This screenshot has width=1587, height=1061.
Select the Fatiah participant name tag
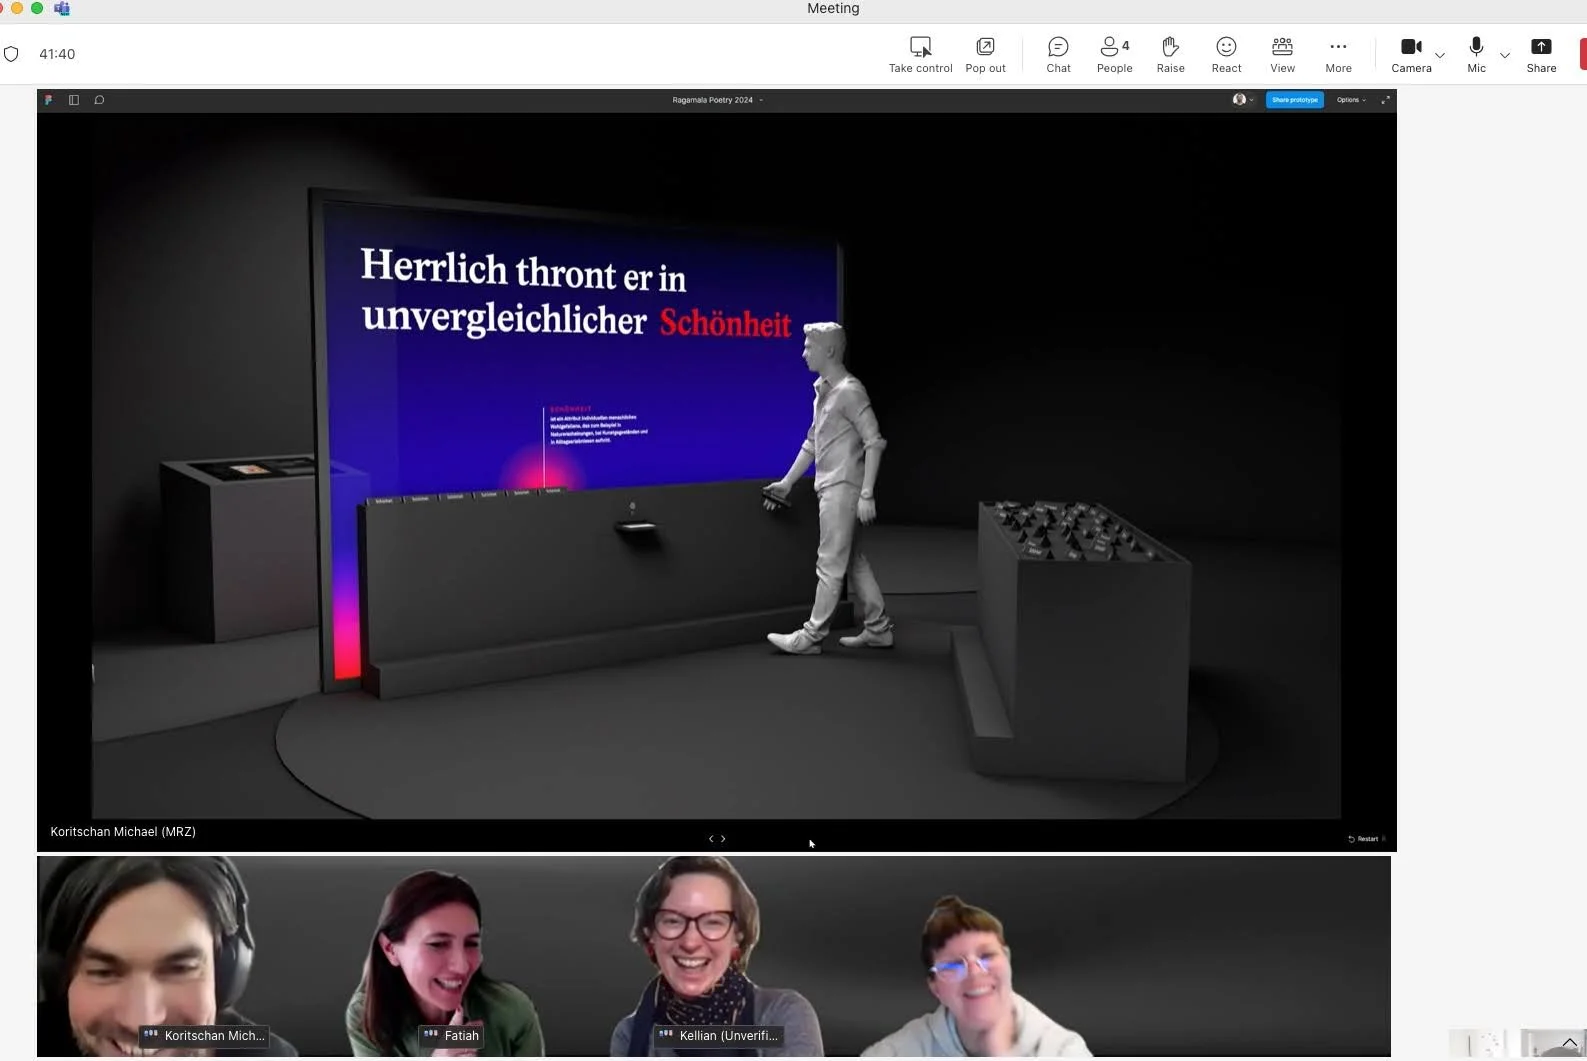[451, 1036]
